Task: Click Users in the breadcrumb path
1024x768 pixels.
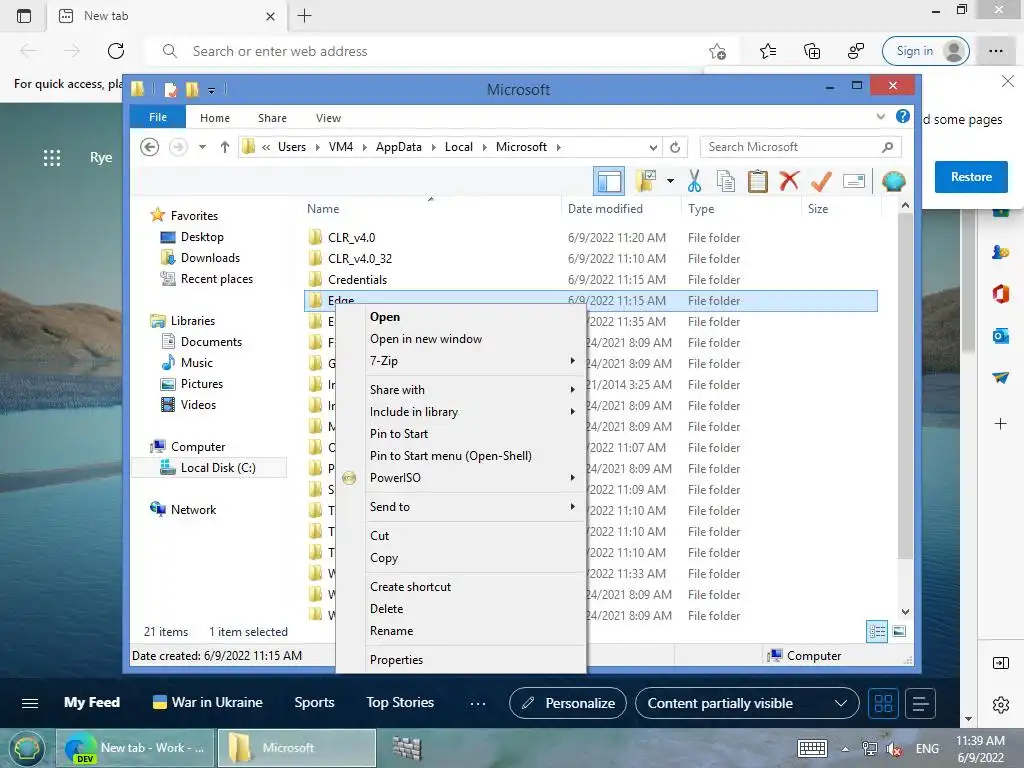Action: 292,147
